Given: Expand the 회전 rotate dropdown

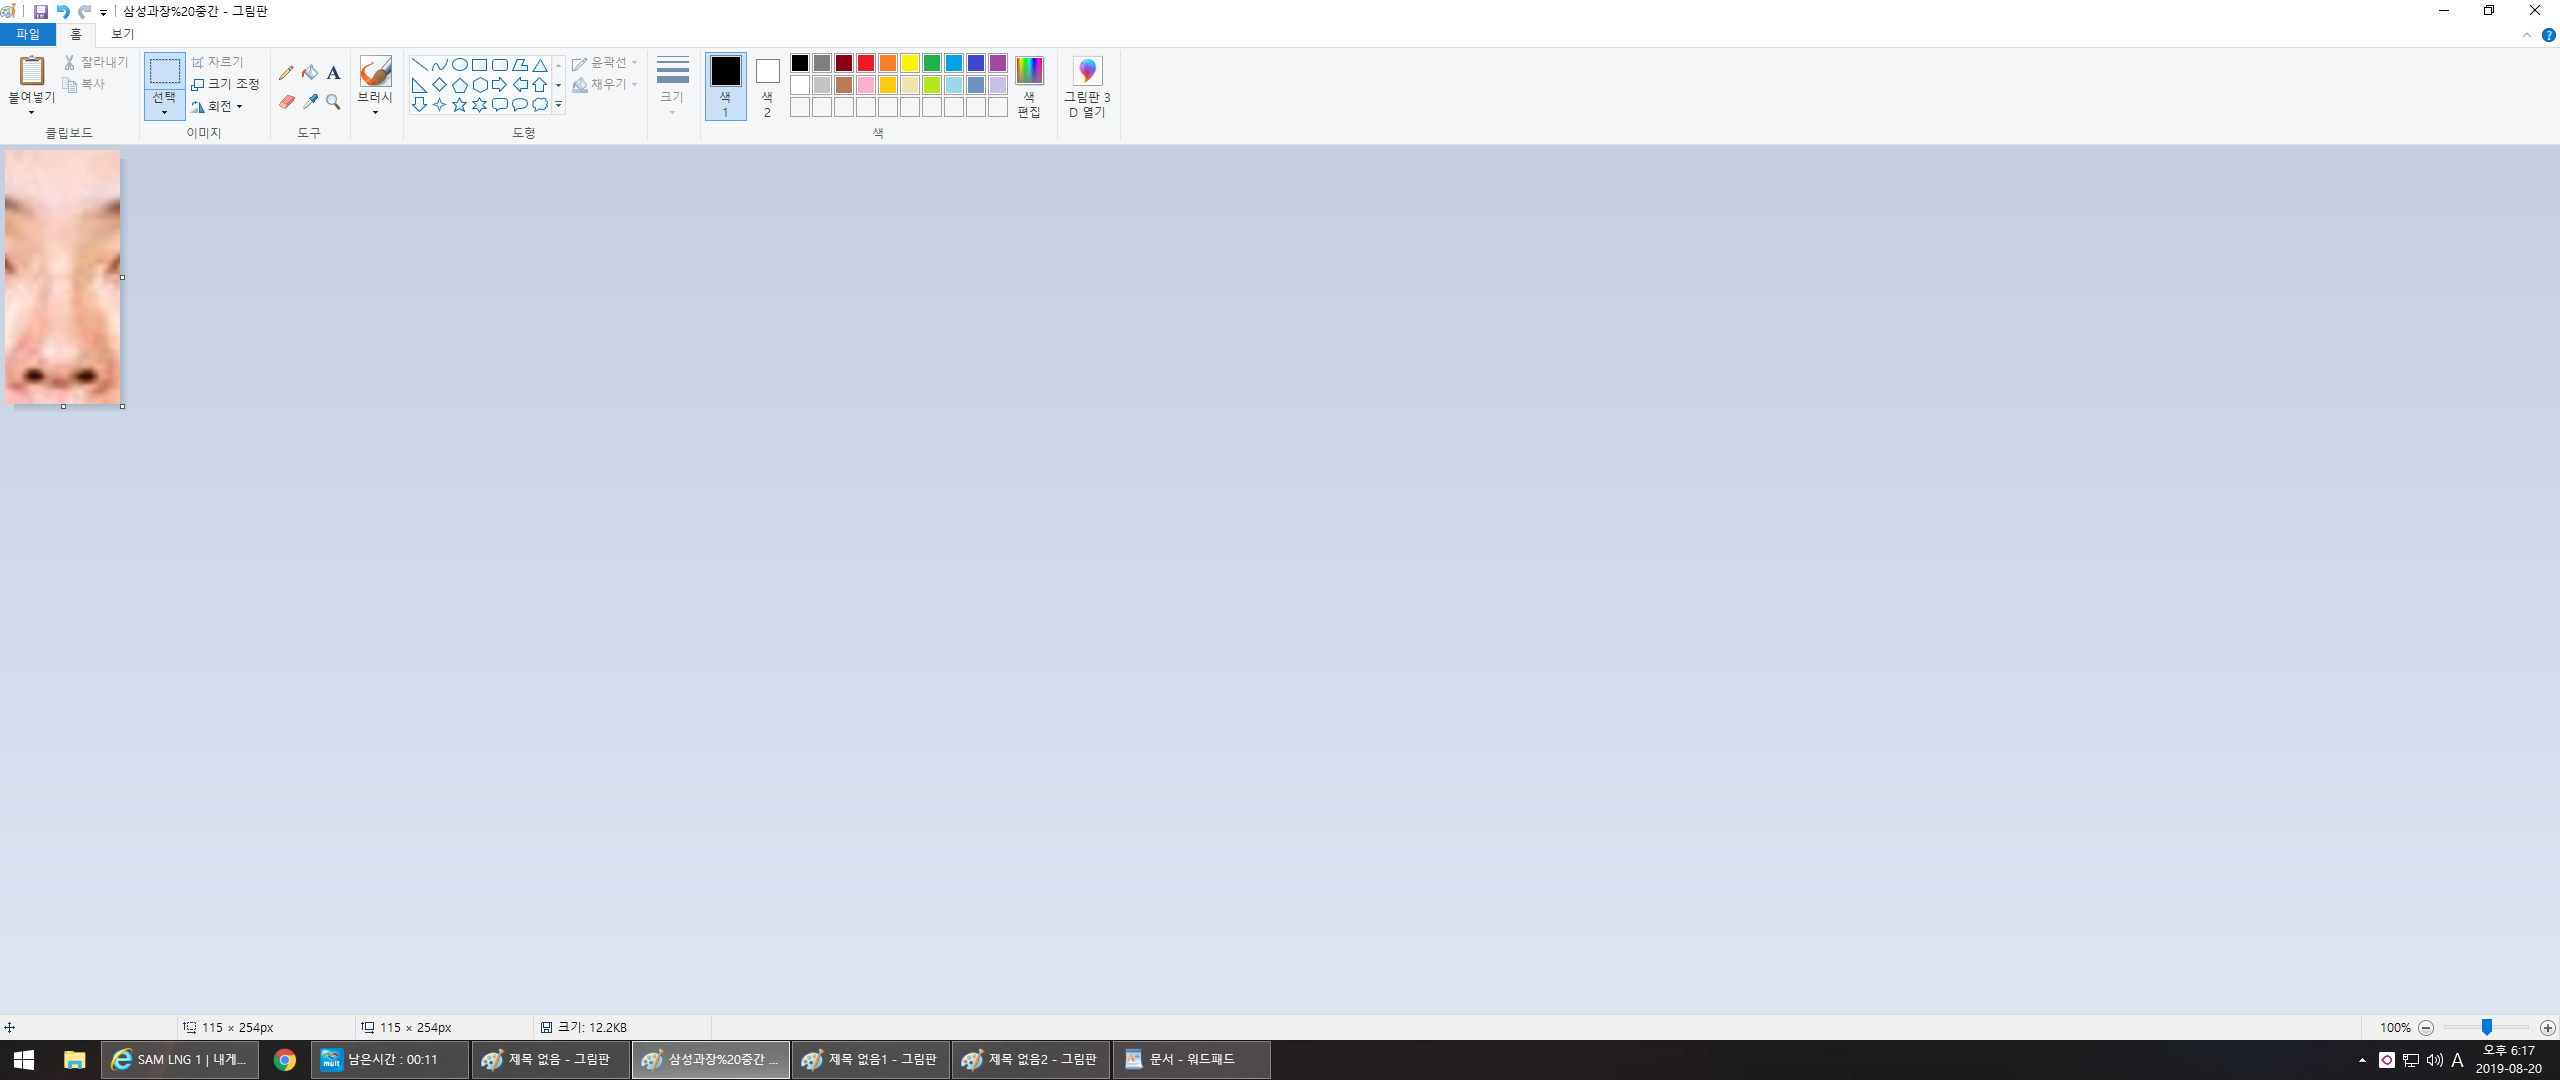Looking at the screenshot, I should point(240,107).
